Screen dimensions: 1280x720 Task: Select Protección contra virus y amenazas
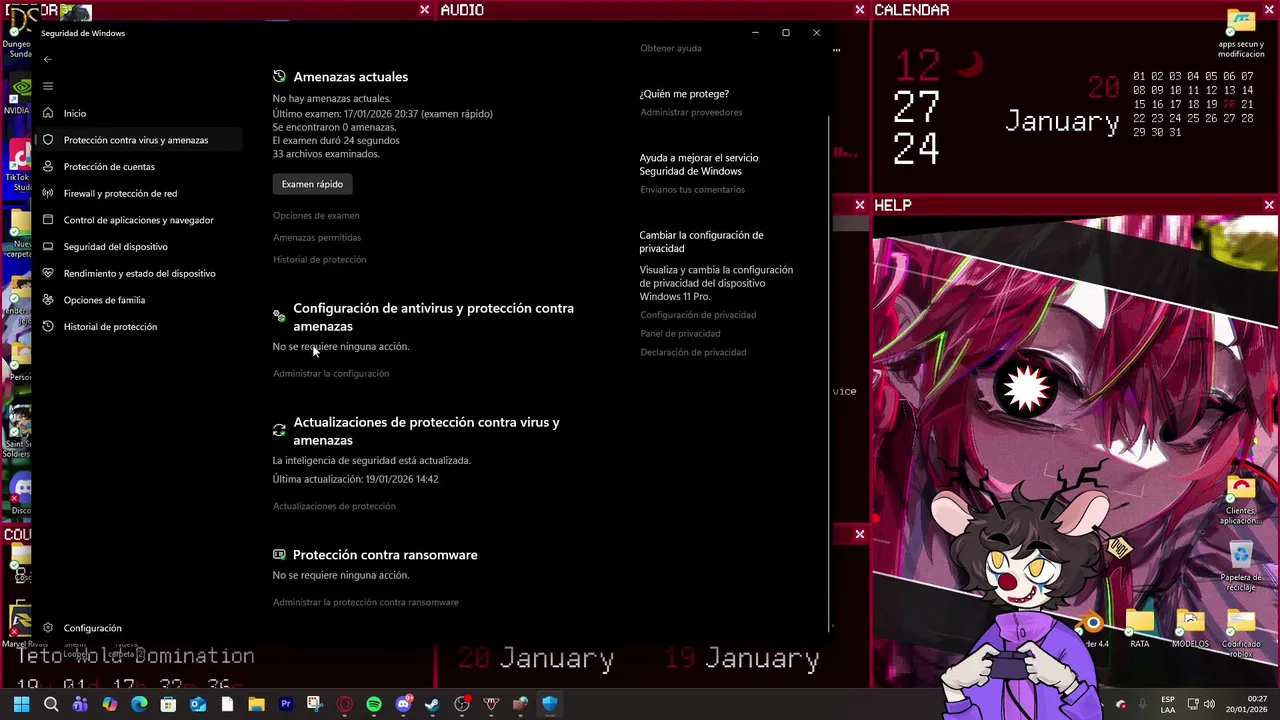pos(136,140)
